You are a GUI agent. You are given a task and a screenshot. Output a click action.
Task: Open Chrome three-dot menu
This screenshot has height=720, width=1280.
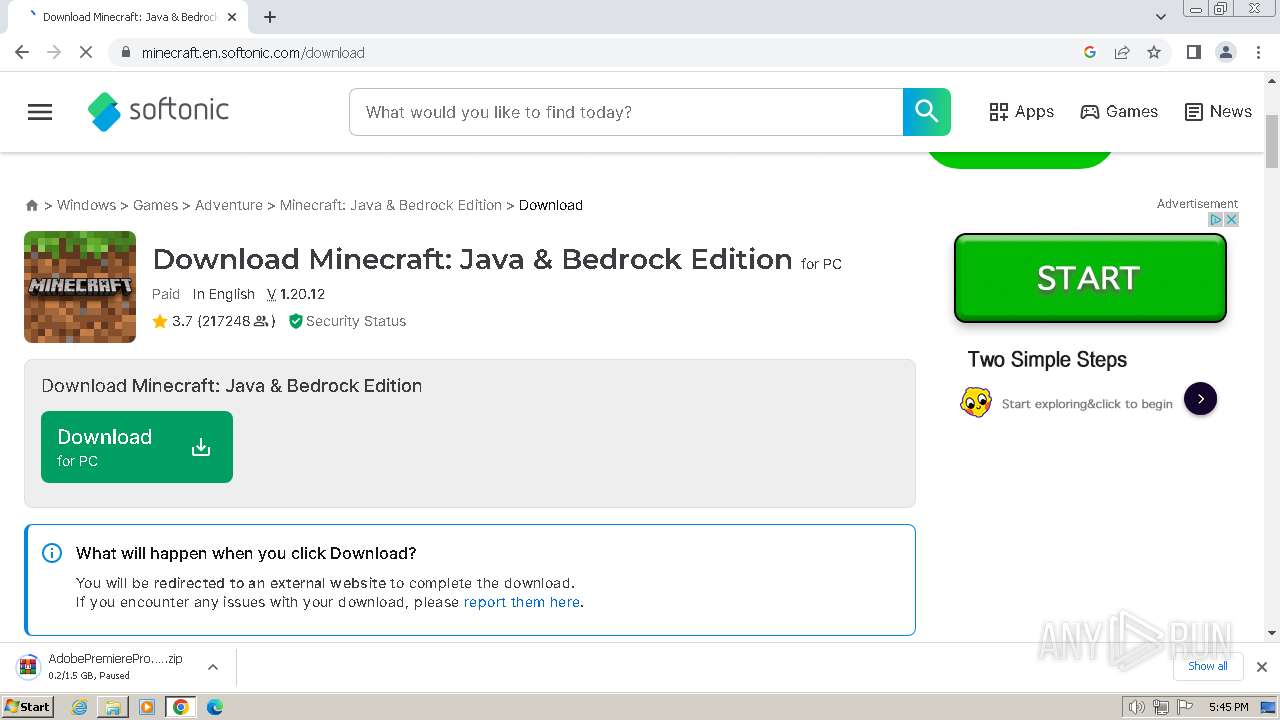click(x=1259, y=52)
